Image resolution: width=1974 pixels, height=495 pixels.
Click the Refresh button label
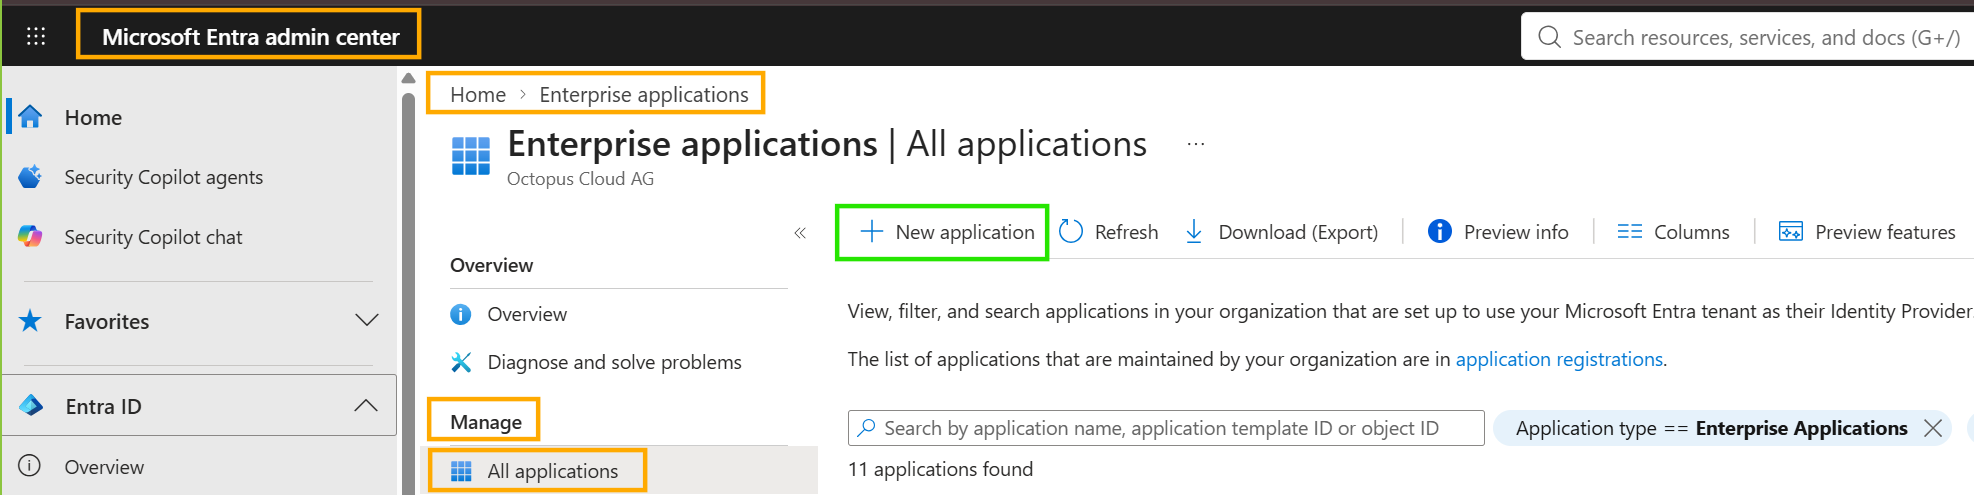(x=1126, y=232)
